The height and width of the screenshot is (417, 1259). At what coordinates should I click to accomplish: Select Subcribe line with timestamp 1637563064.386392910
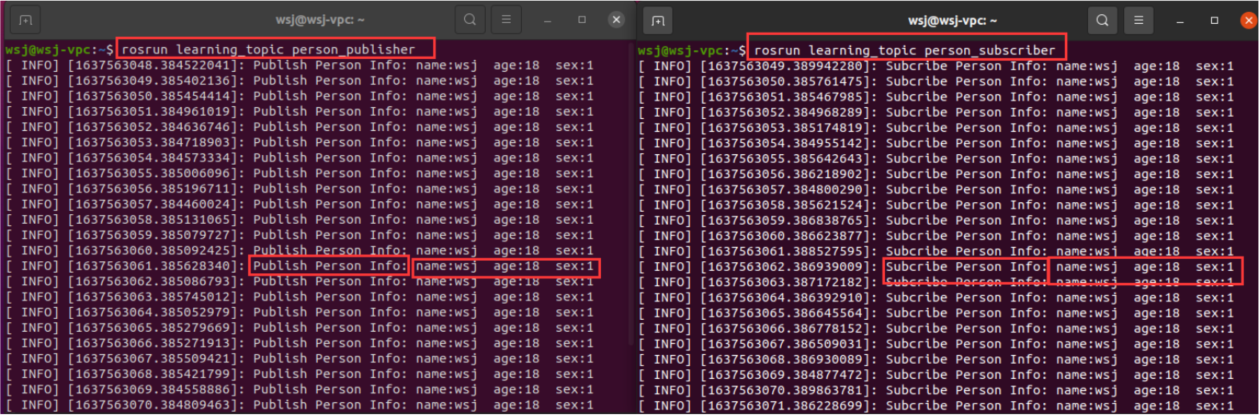pyautogui.click(x=935, y=299)
